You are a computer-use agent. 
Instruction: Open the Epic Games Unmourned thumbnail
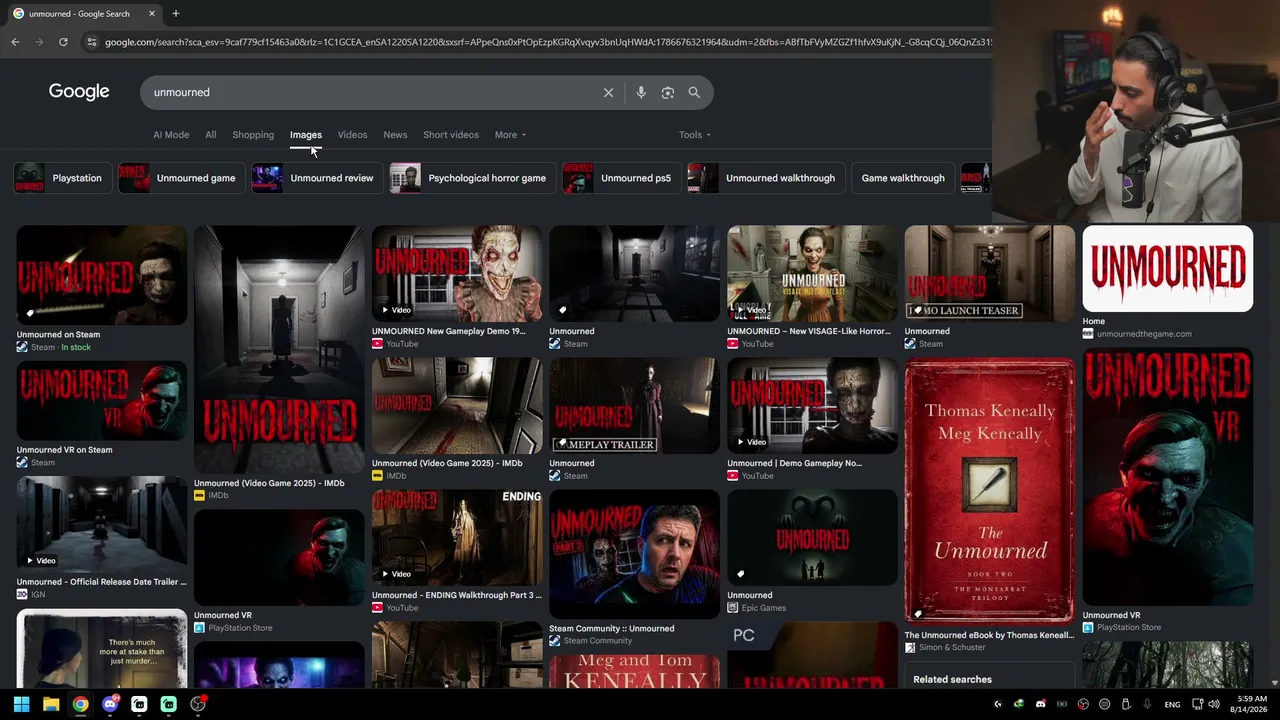pos(812,537)
